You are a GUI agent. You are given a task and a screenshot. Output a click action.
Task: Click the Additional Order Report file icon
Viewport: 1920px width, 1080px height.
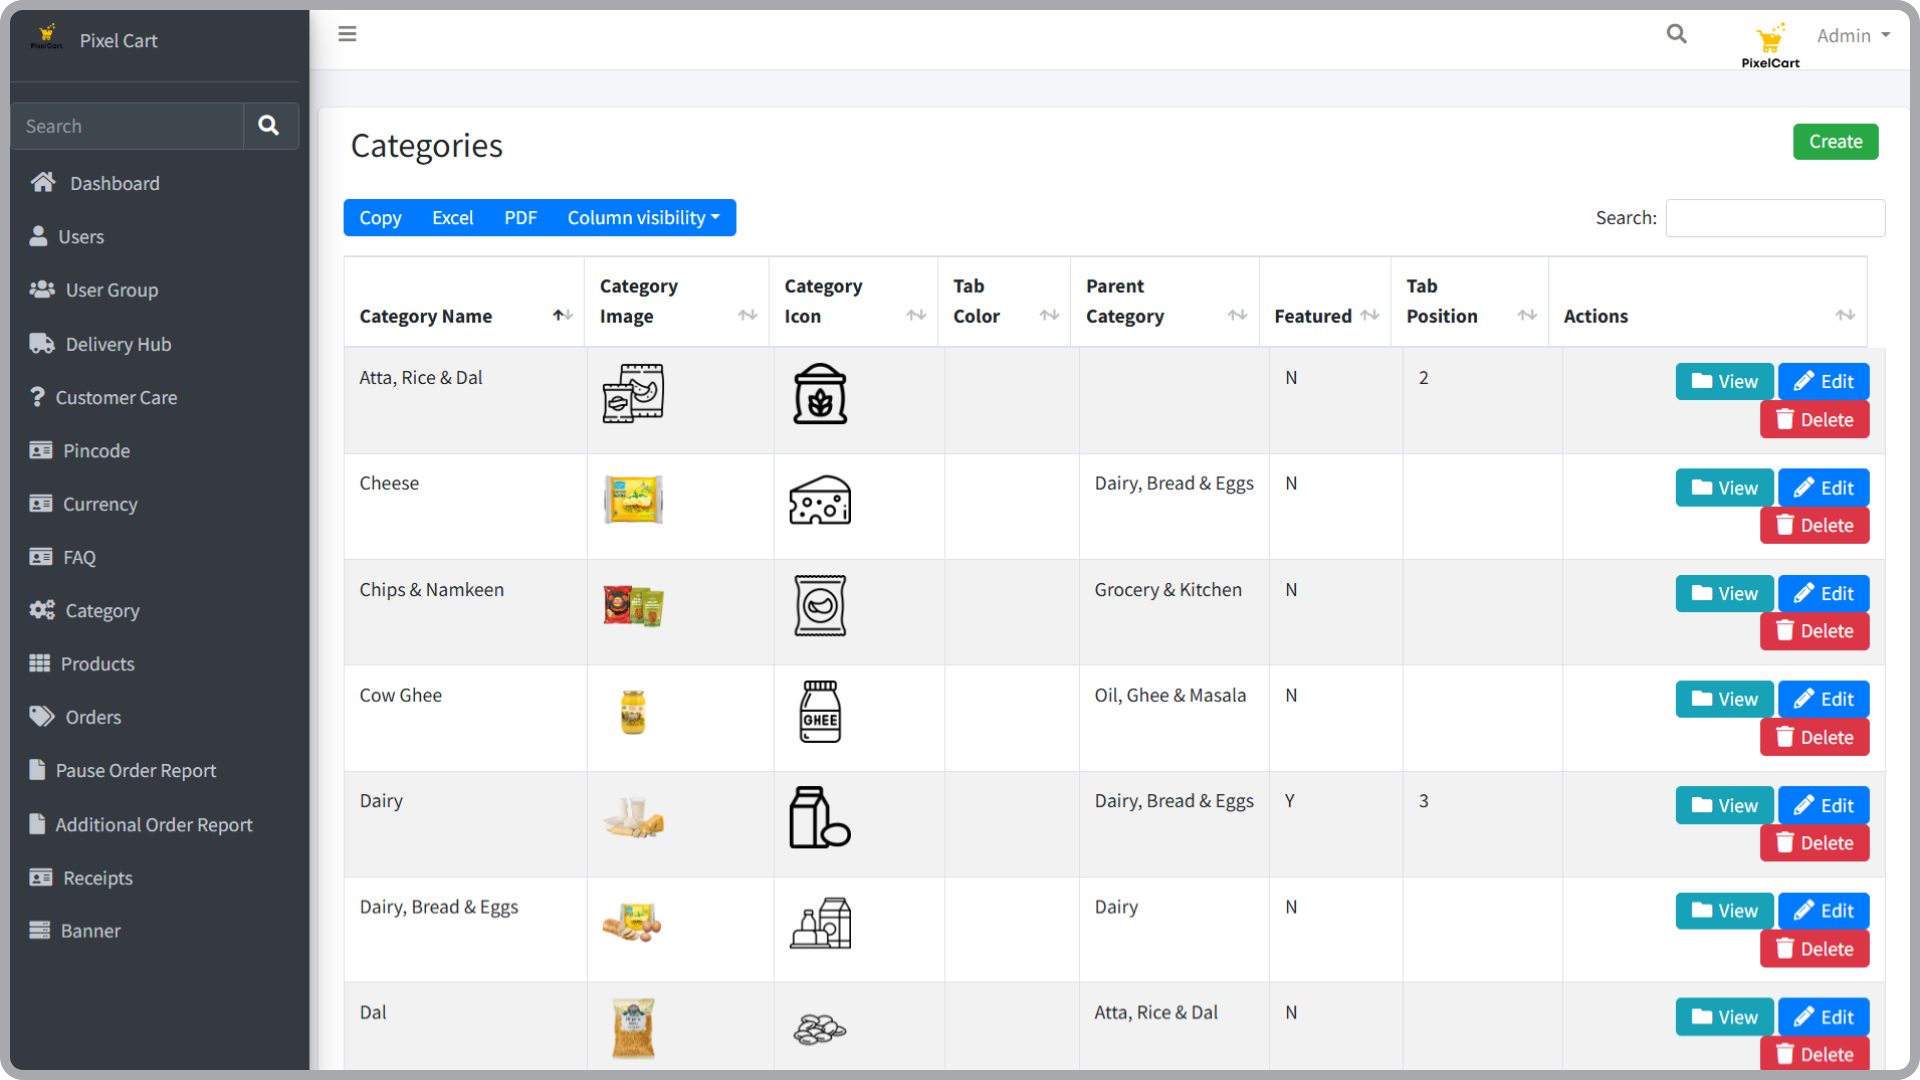point(37,824)
